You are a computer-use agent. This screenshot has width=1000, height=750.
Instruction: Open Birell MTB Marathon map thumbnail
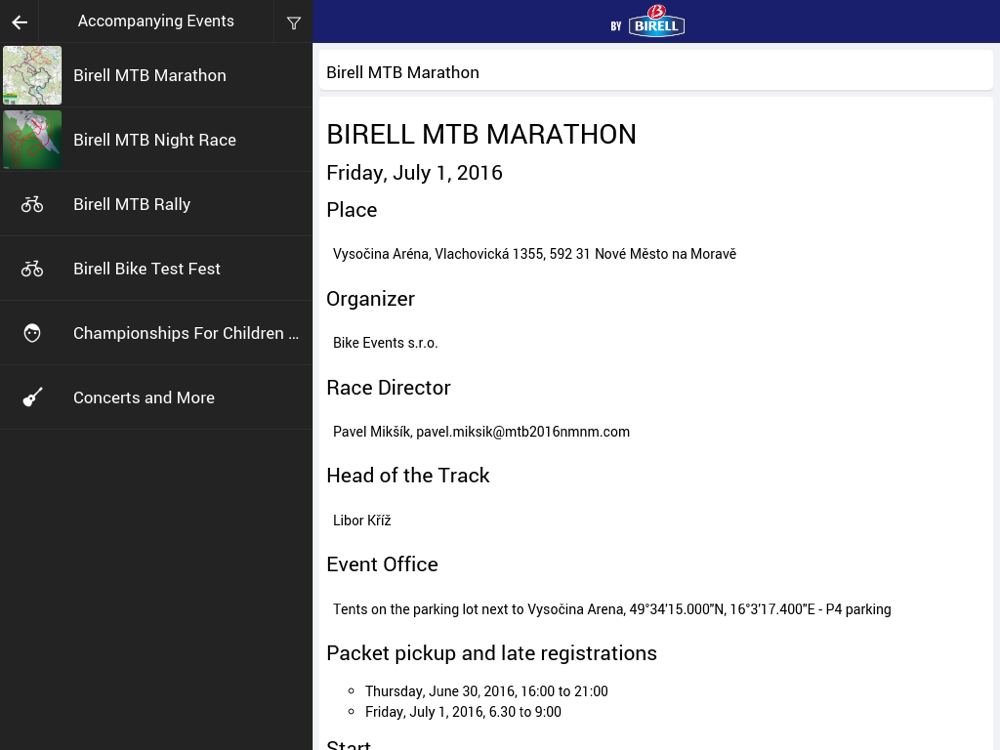pyautogui.click(x=33, y=75)
